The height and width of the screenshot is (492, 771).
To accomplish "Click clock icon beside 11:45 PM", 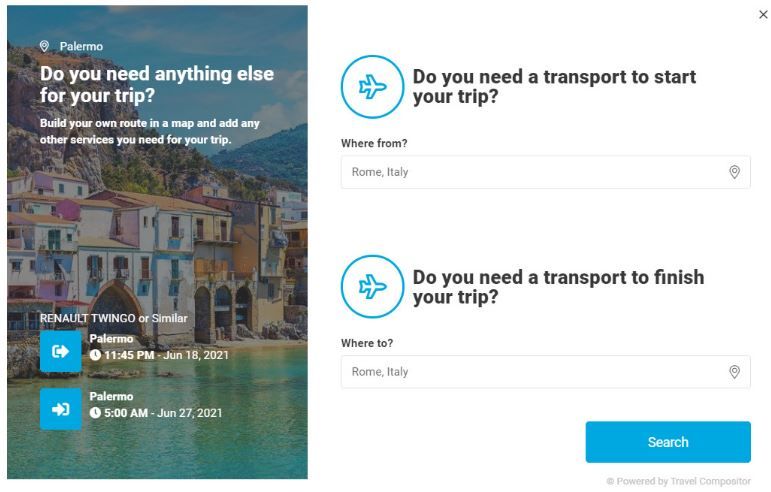I will pos(95,355).
